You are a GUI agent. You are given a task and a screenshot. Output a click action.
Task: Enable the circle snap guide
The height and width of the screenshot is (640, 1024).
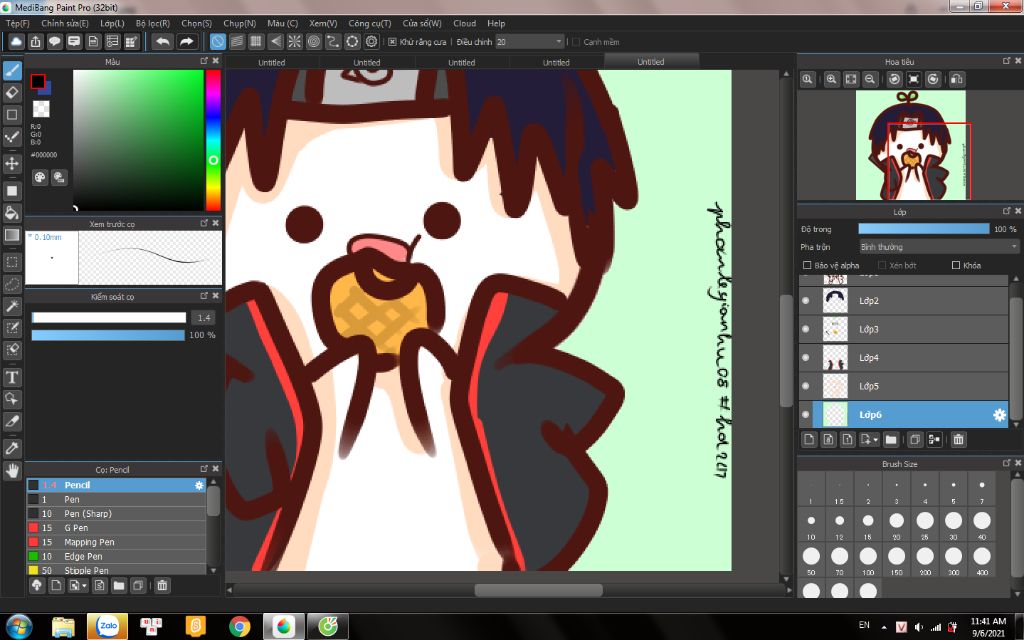[314, 42]
